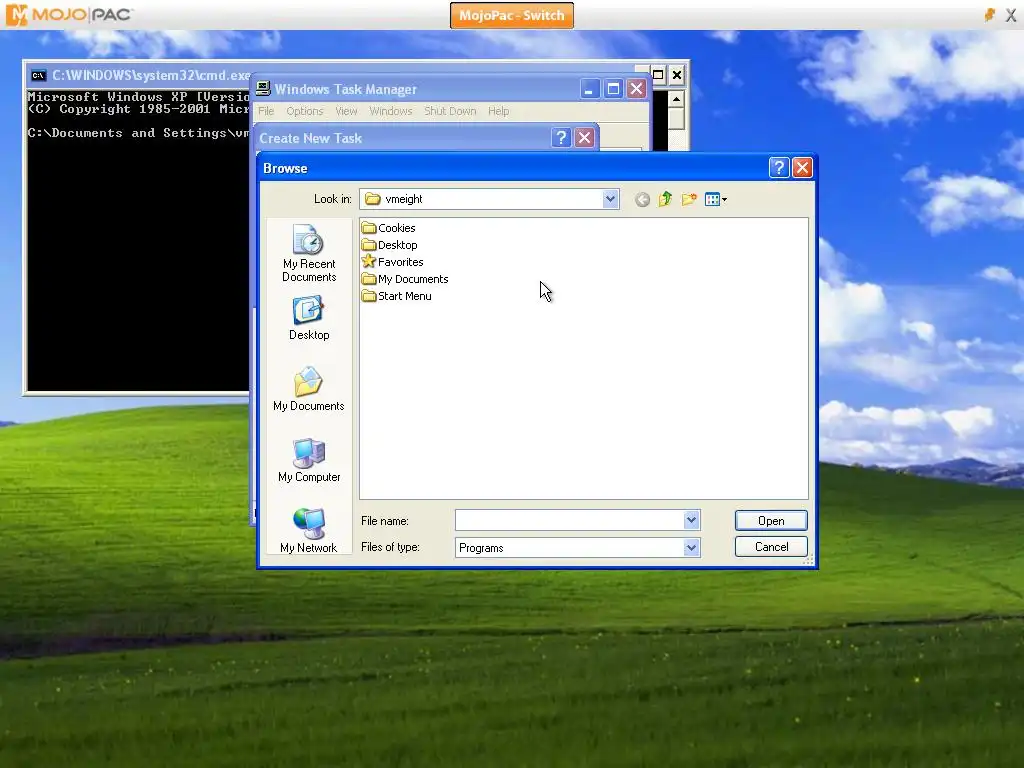
Task: Select the Favorites star folder
Action: (392, 262)
